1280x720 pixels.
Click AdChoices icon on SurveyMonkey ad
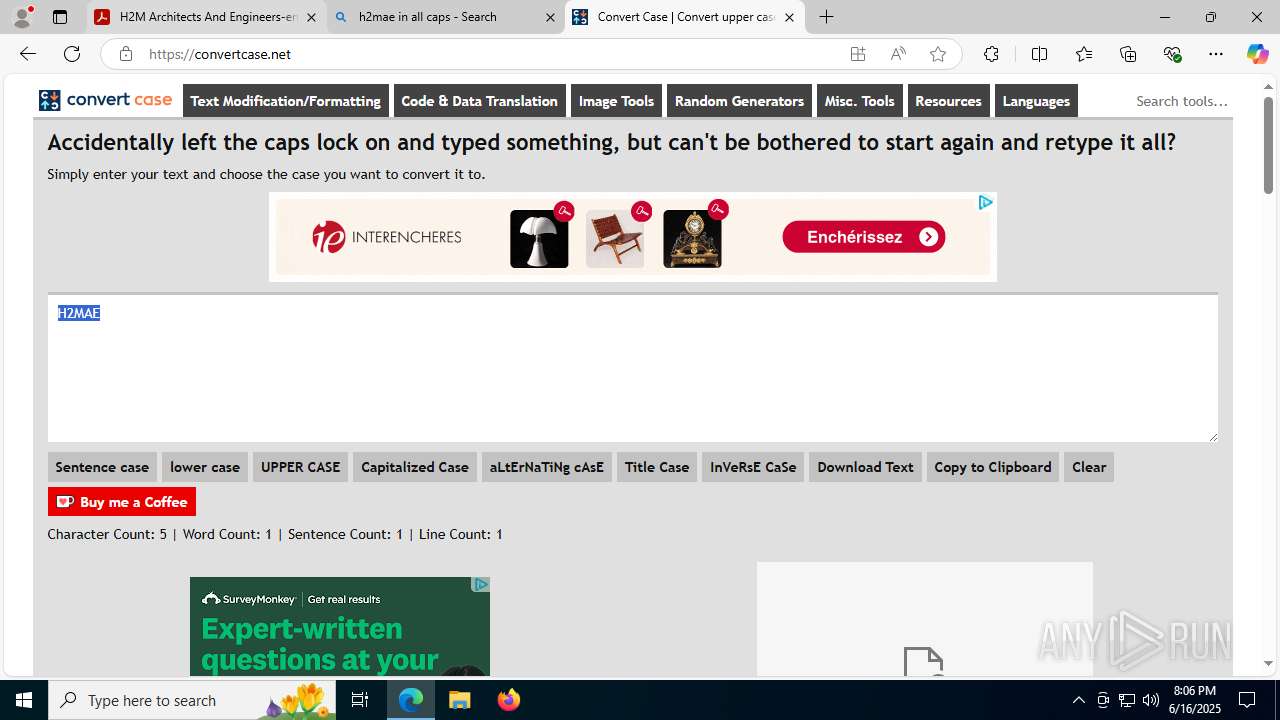point(481,584)
